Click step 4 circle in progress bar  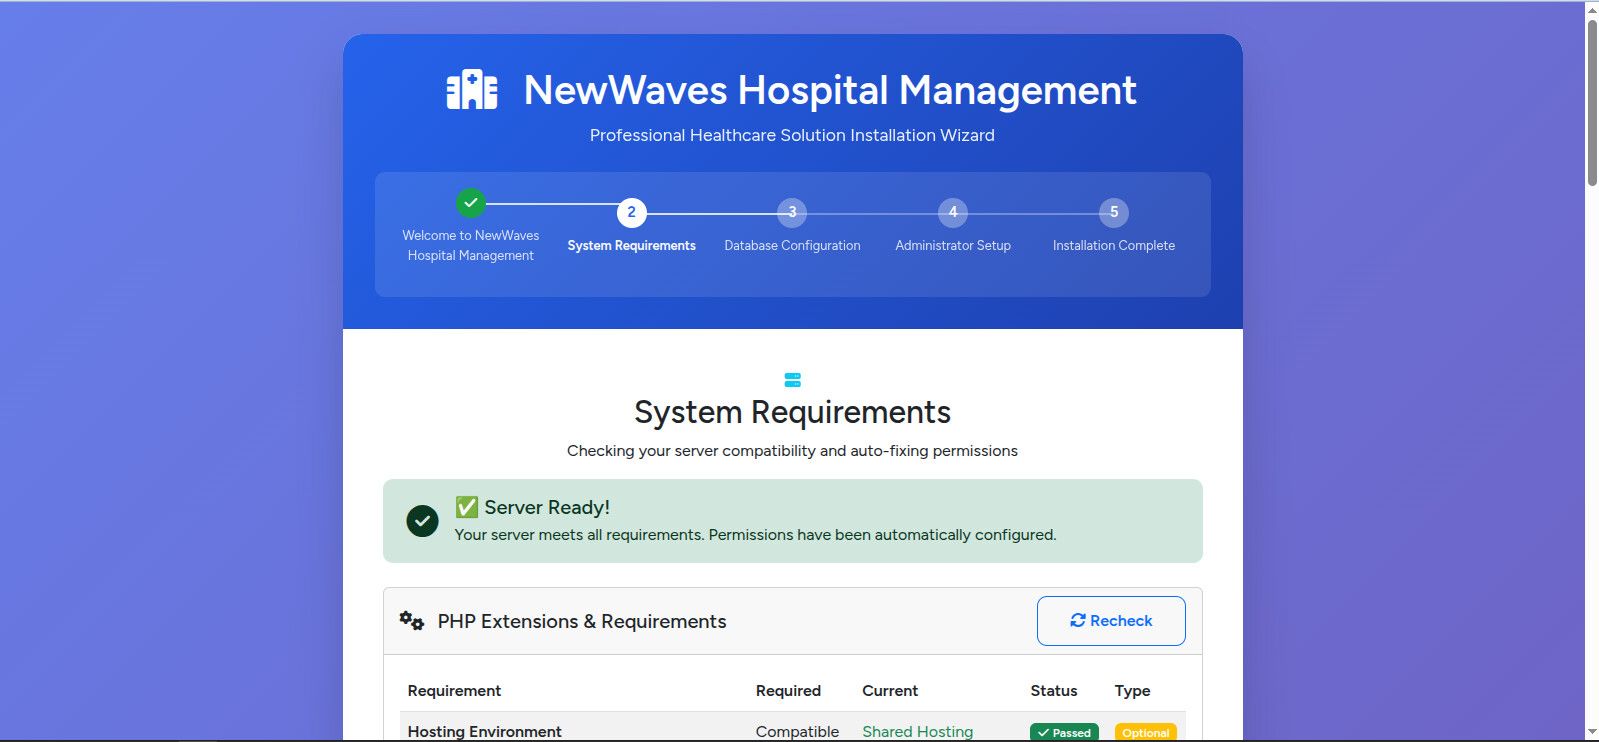[x=953, y=212]
